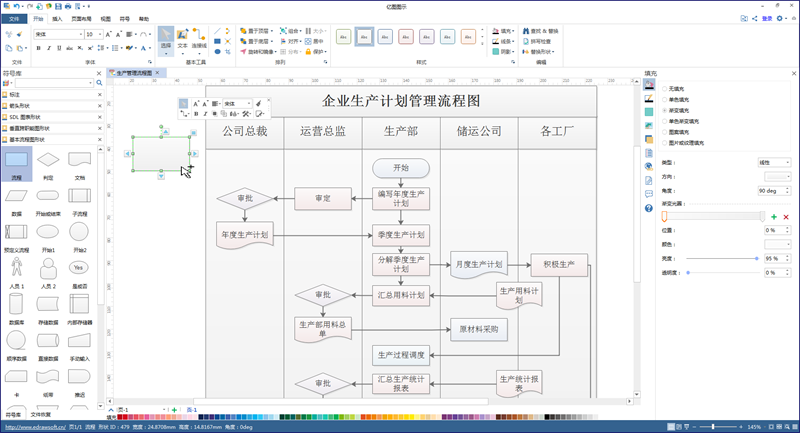Click 拼写检查 spell check button
This screenshot has width=800, height=433.
point(537,41)
